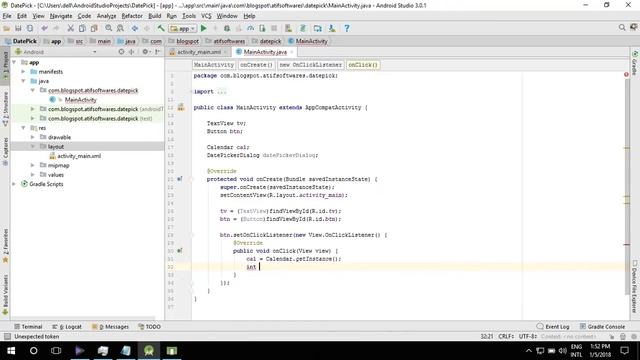
Task: Click the Project Structure icon
Action: coord(318,28)
